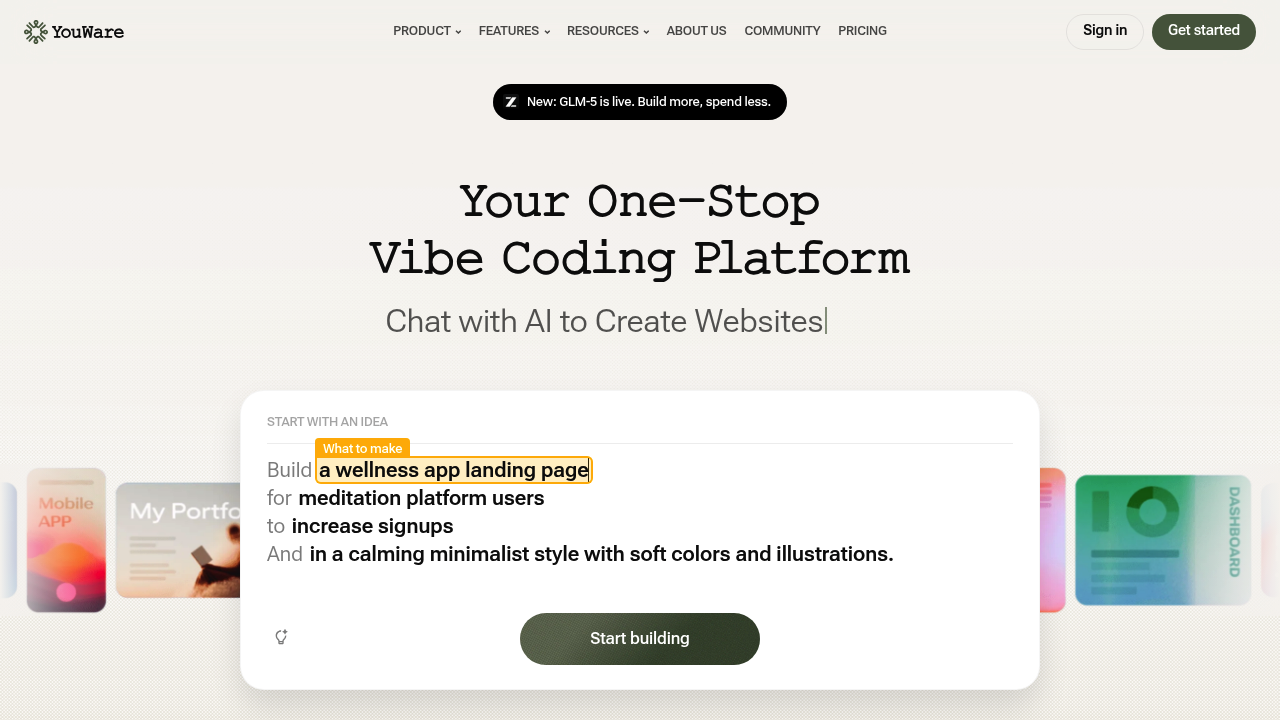The image size is (1280, 720).
Task: Click the lightbulb idea suggestion icon
Action: point(281,636)
